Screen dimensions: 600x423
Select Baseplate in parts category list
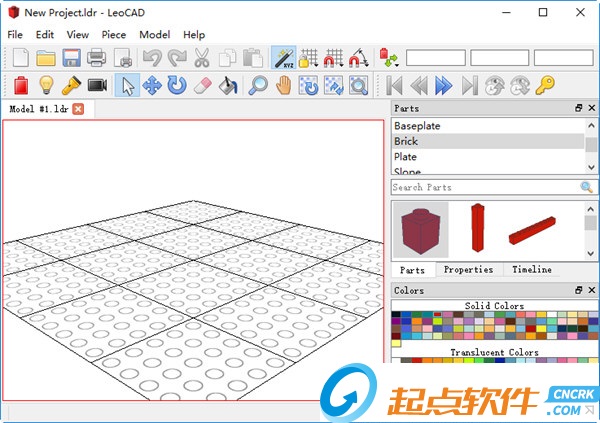(488, 126)
